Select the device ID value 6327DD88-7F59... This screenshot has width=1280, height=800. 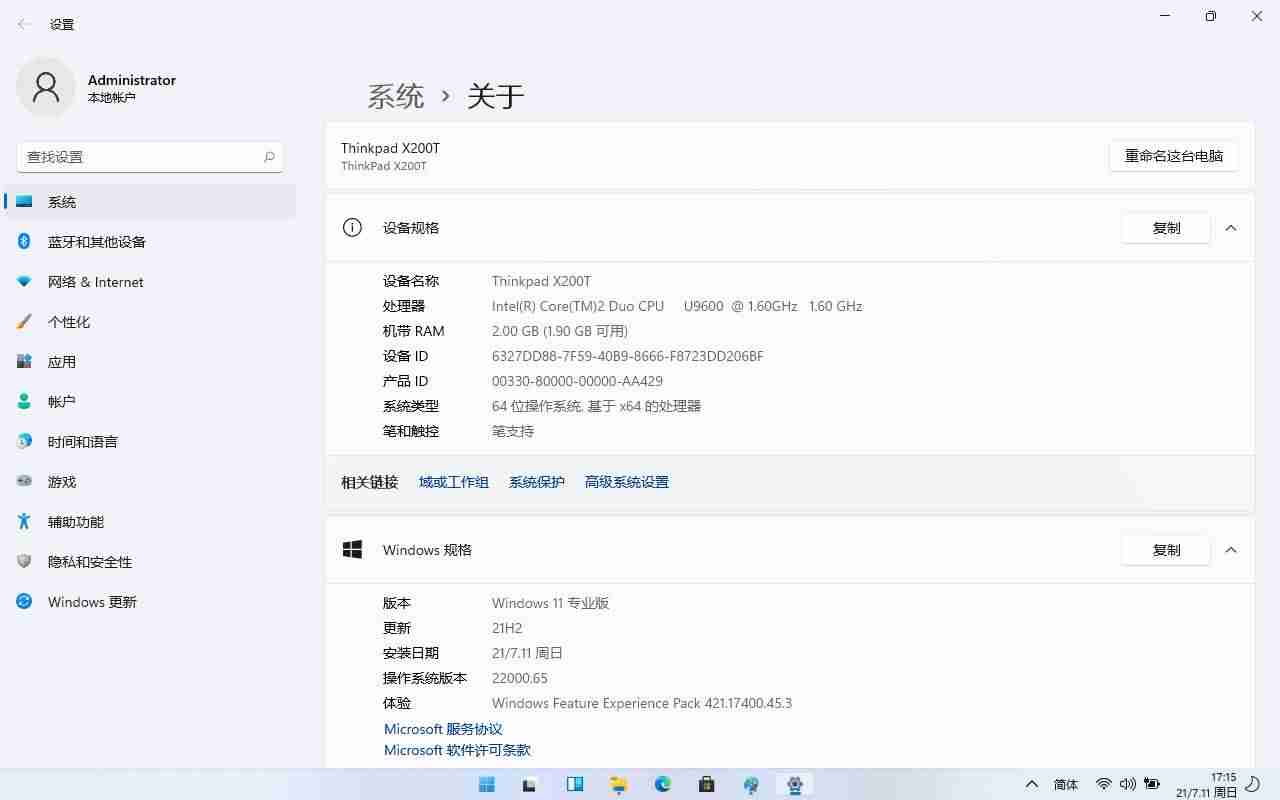628,356
